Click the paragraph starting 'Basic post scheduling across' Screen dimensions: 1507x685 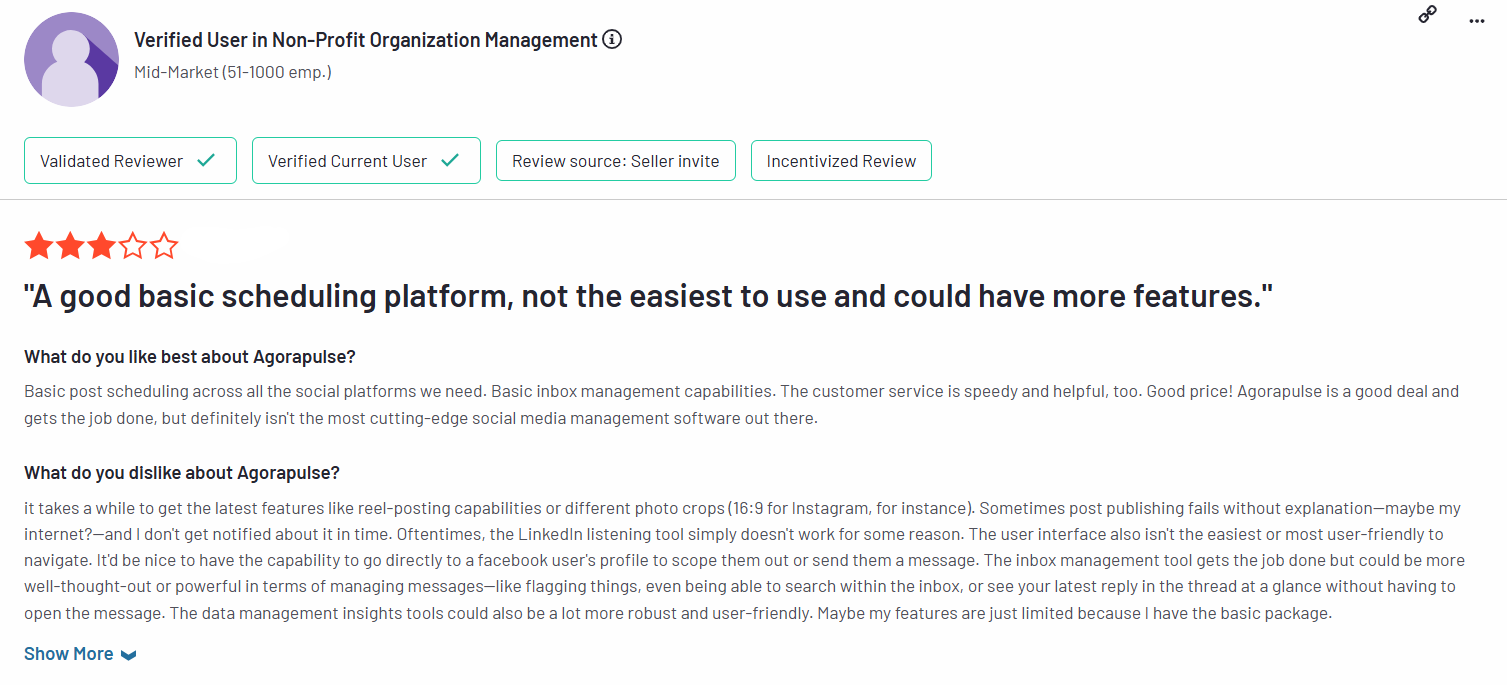click(x=742, y=405)
